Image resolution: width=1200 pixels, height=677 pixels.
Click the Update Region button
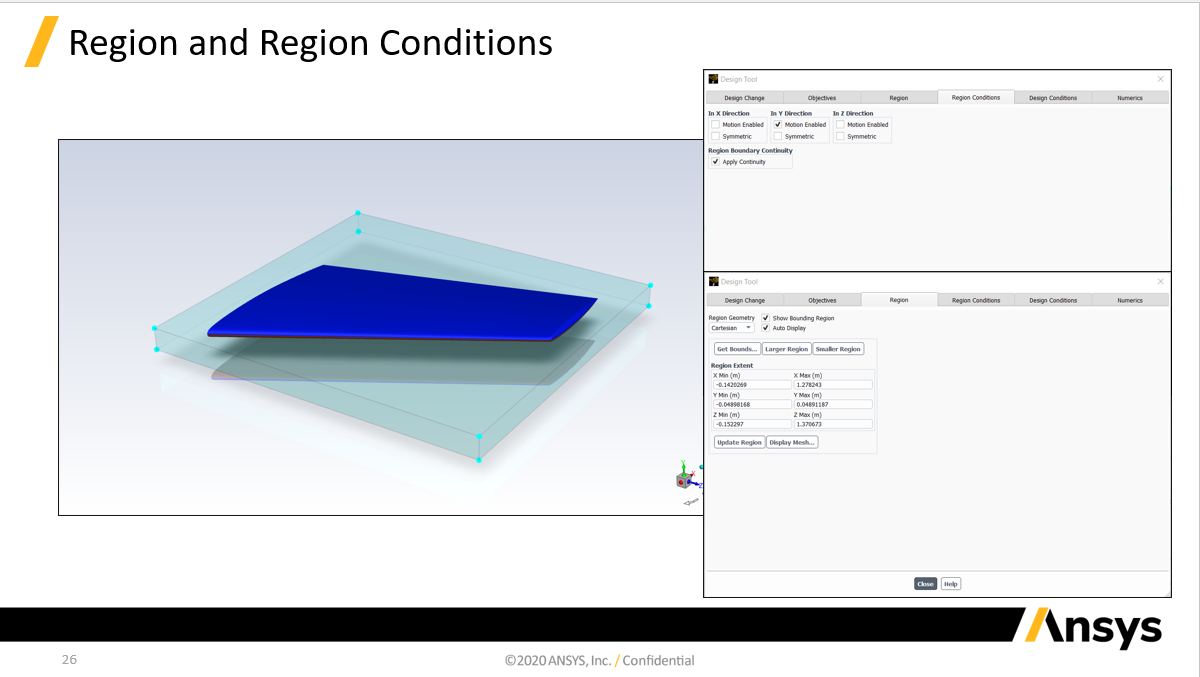pyautogui.click(x=739, y=442)
